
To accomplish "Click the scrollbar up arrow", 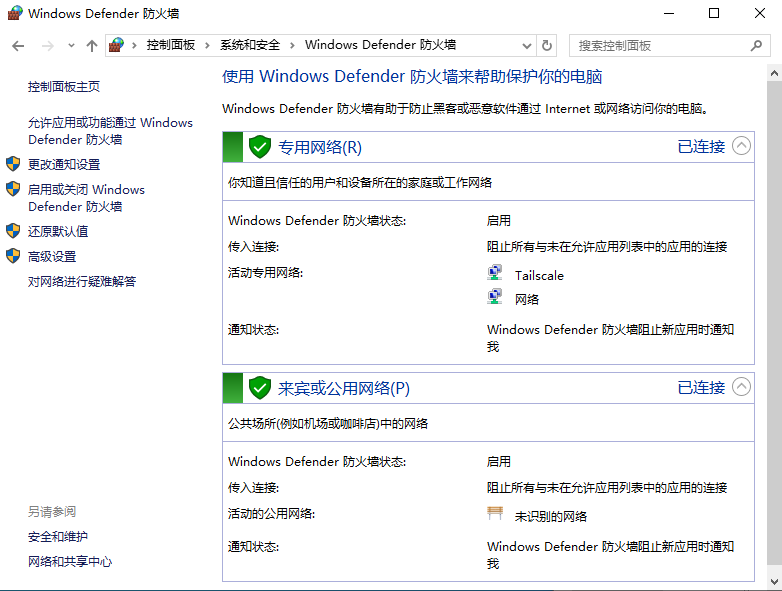I will (x=774, y=73).
